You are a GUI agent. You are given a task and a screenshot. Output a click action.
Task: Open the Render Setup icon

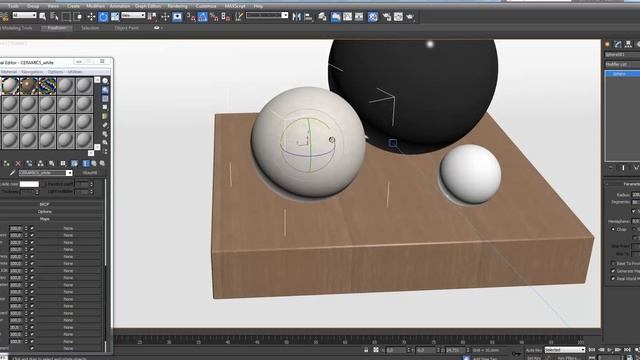pyautogui.click(x=387, y=17)
